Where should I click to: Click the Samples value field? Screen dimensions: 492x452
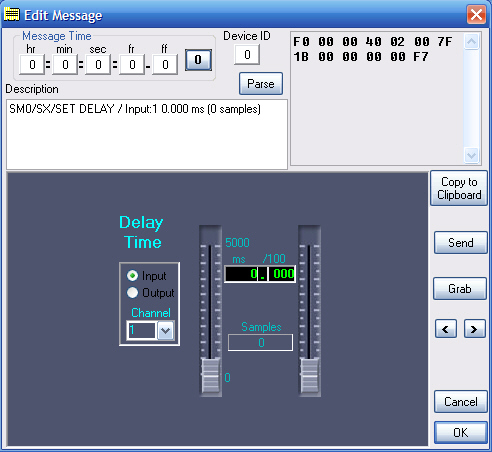[x=260, y=342]
